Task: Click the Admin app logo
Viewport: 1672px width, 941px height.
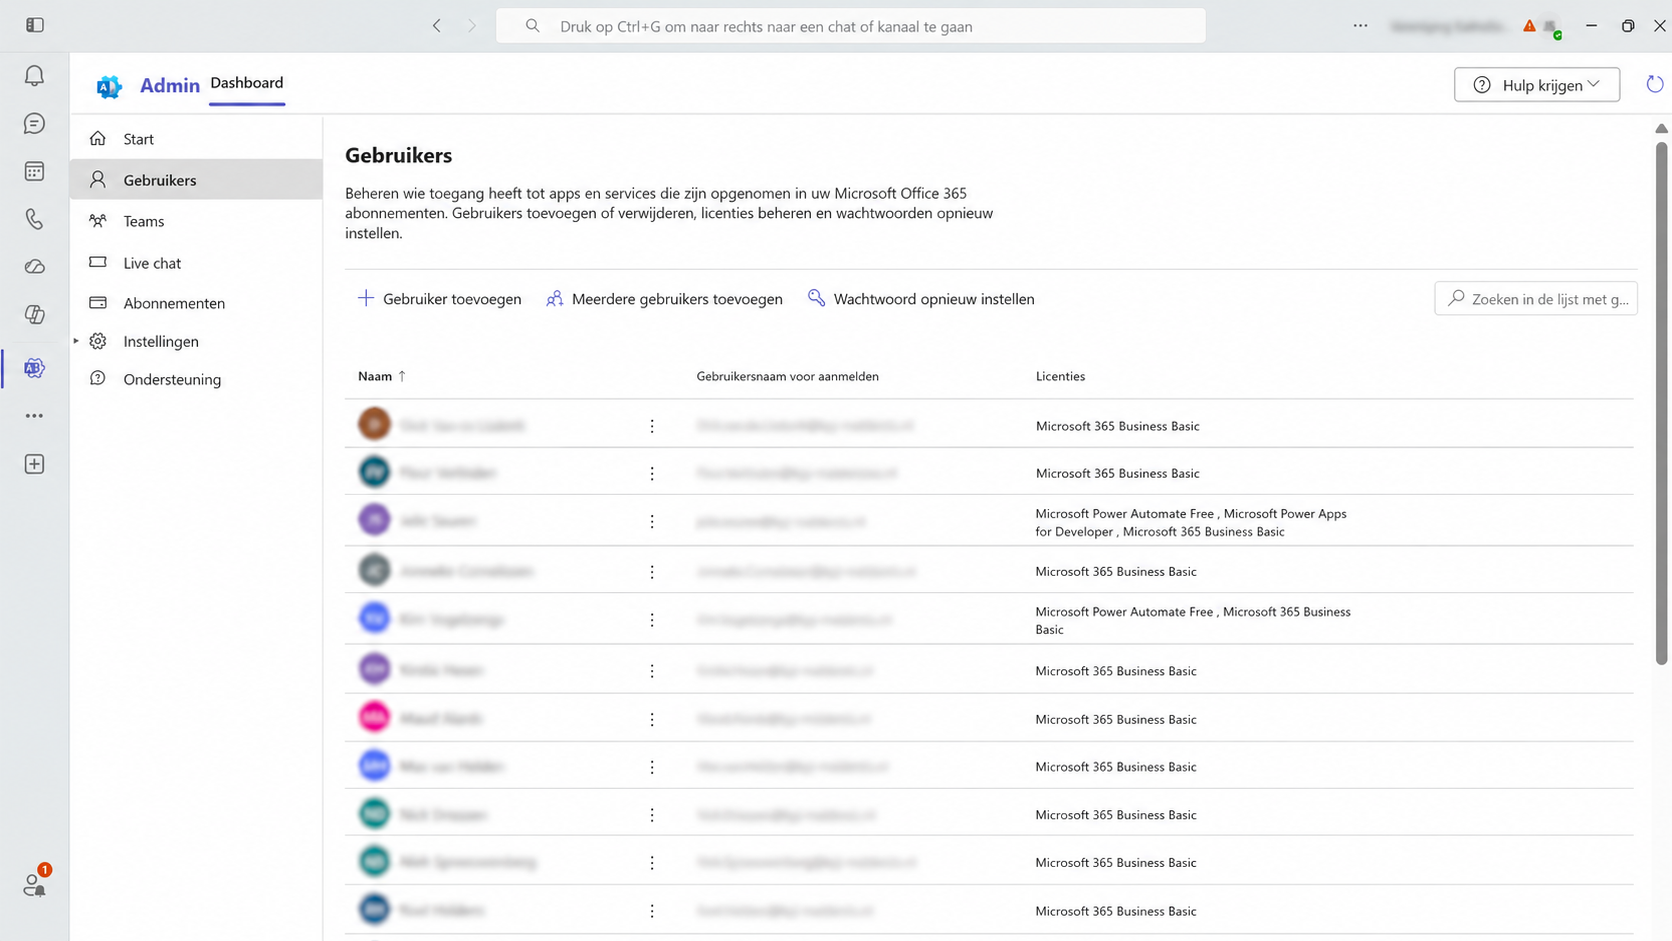Action: tap(108, 87)
